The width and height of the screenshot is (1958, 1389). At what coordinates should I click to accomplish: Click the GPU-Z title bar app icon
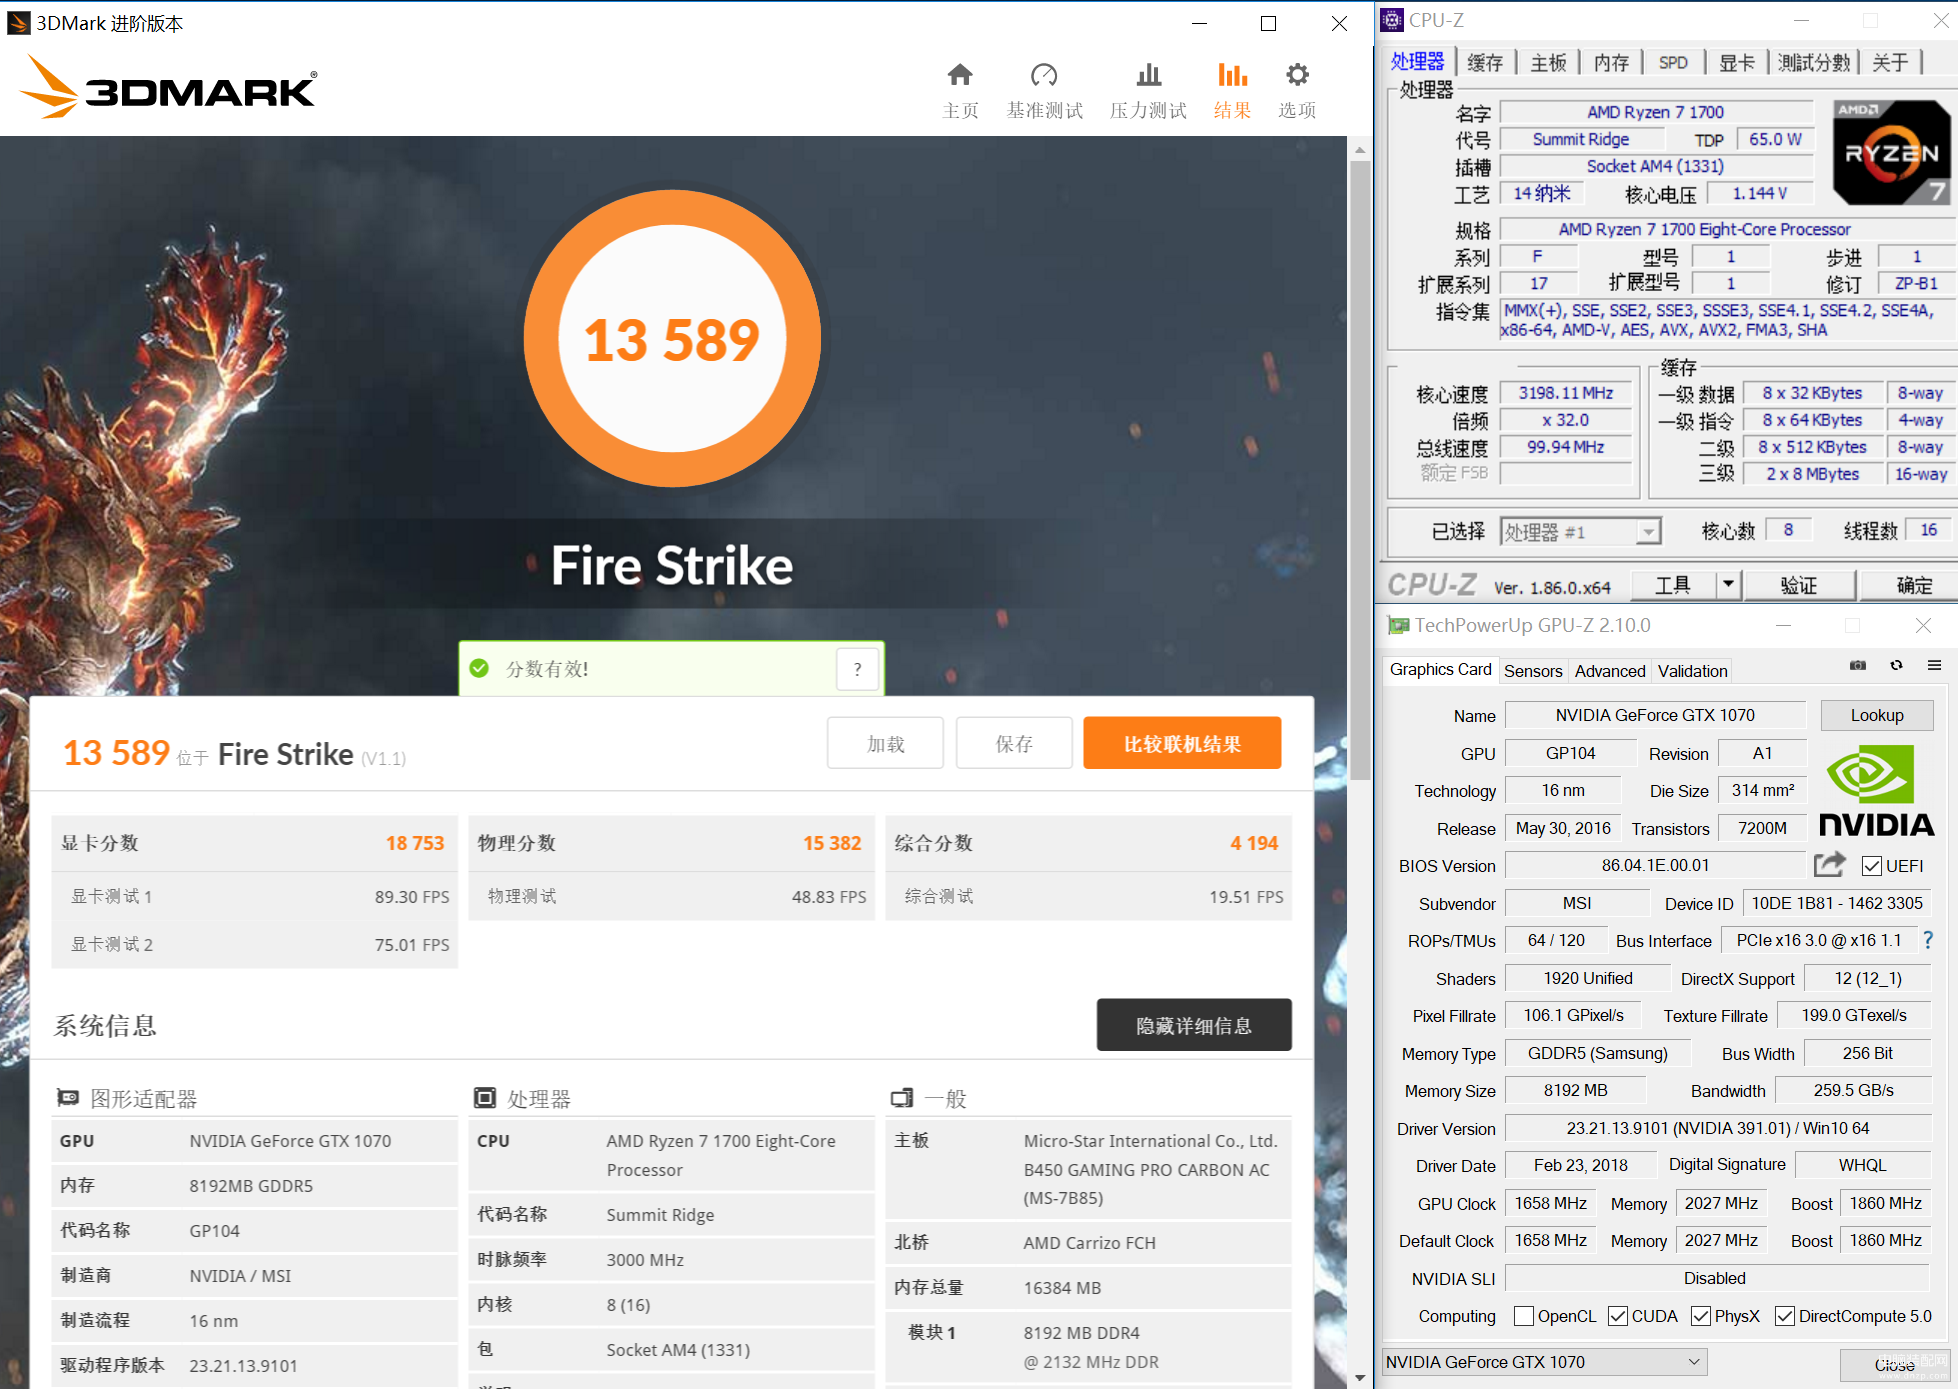[x=1398, y=626]
